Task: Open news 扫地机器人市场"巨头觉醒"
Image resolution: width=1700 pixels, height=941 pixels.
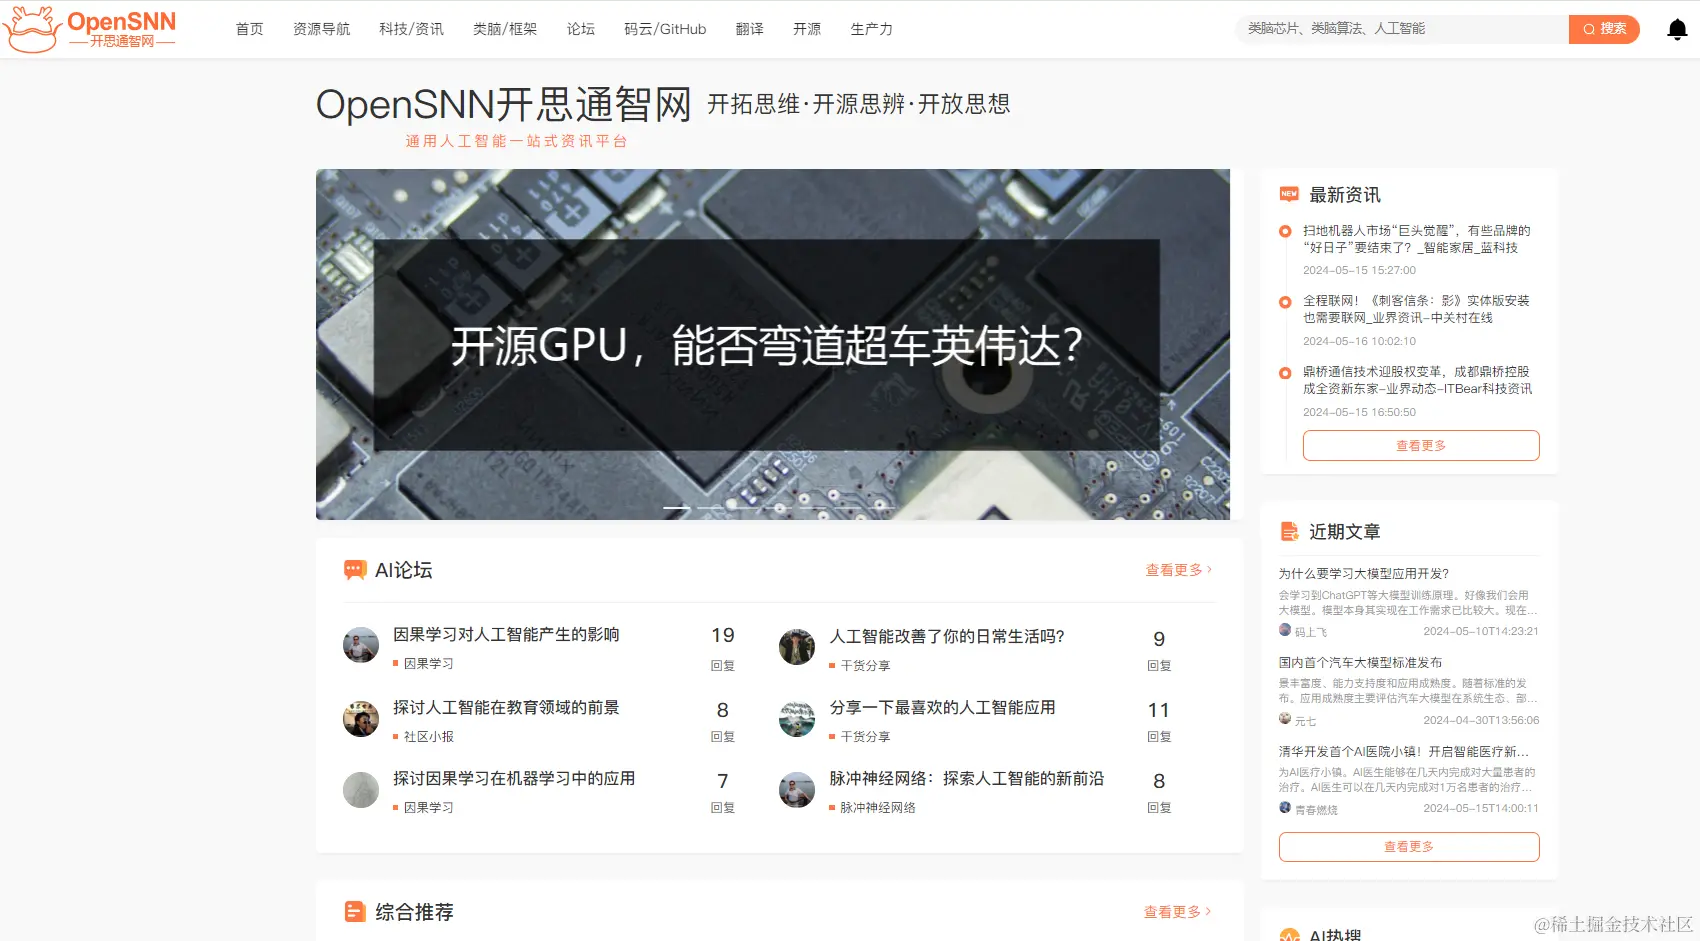Action: pyautogui.click(x=1416, y=239)
